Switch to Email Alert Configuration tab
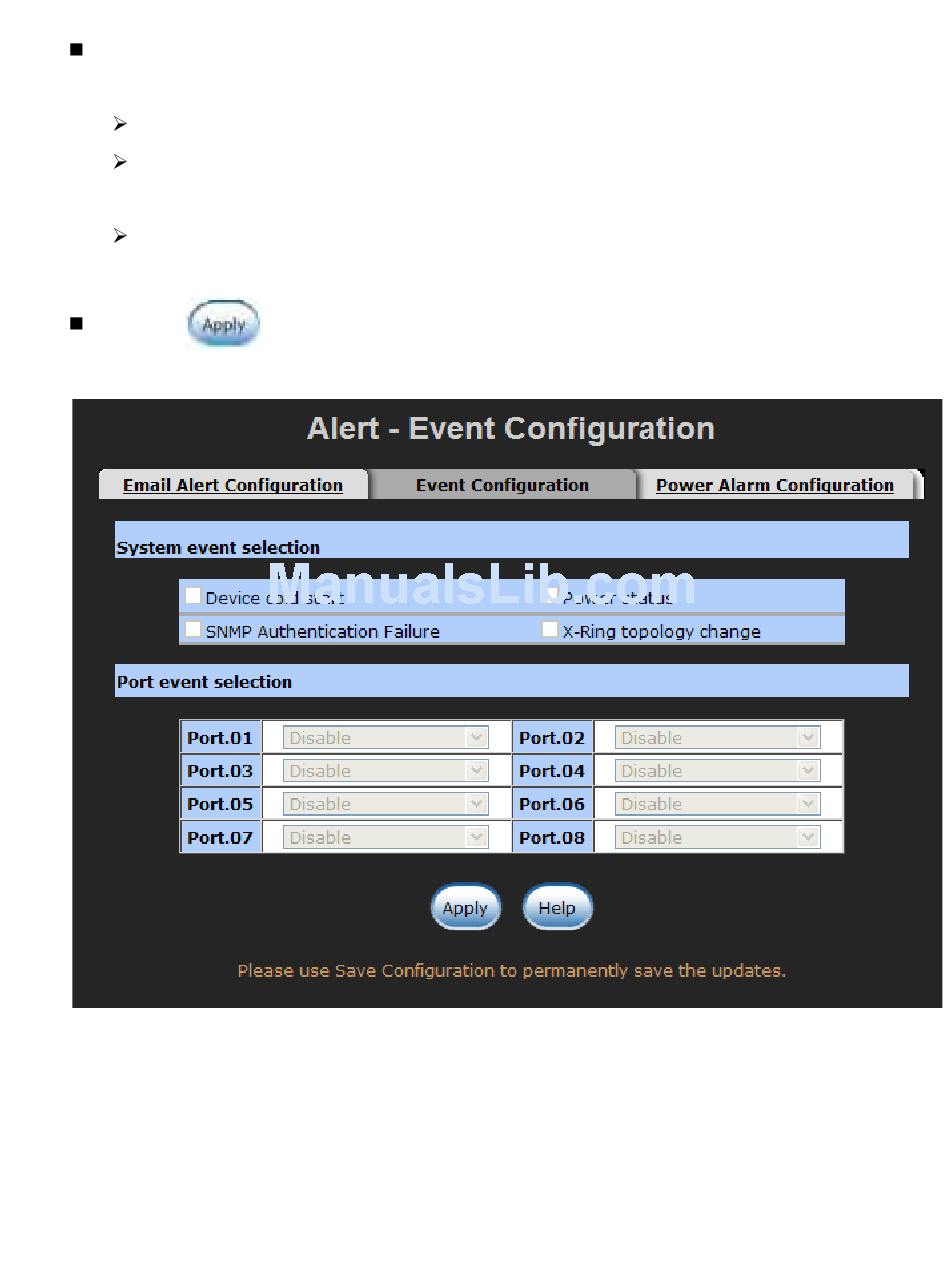Viewport: 950px width, 1276px height. tap(233, 485)
